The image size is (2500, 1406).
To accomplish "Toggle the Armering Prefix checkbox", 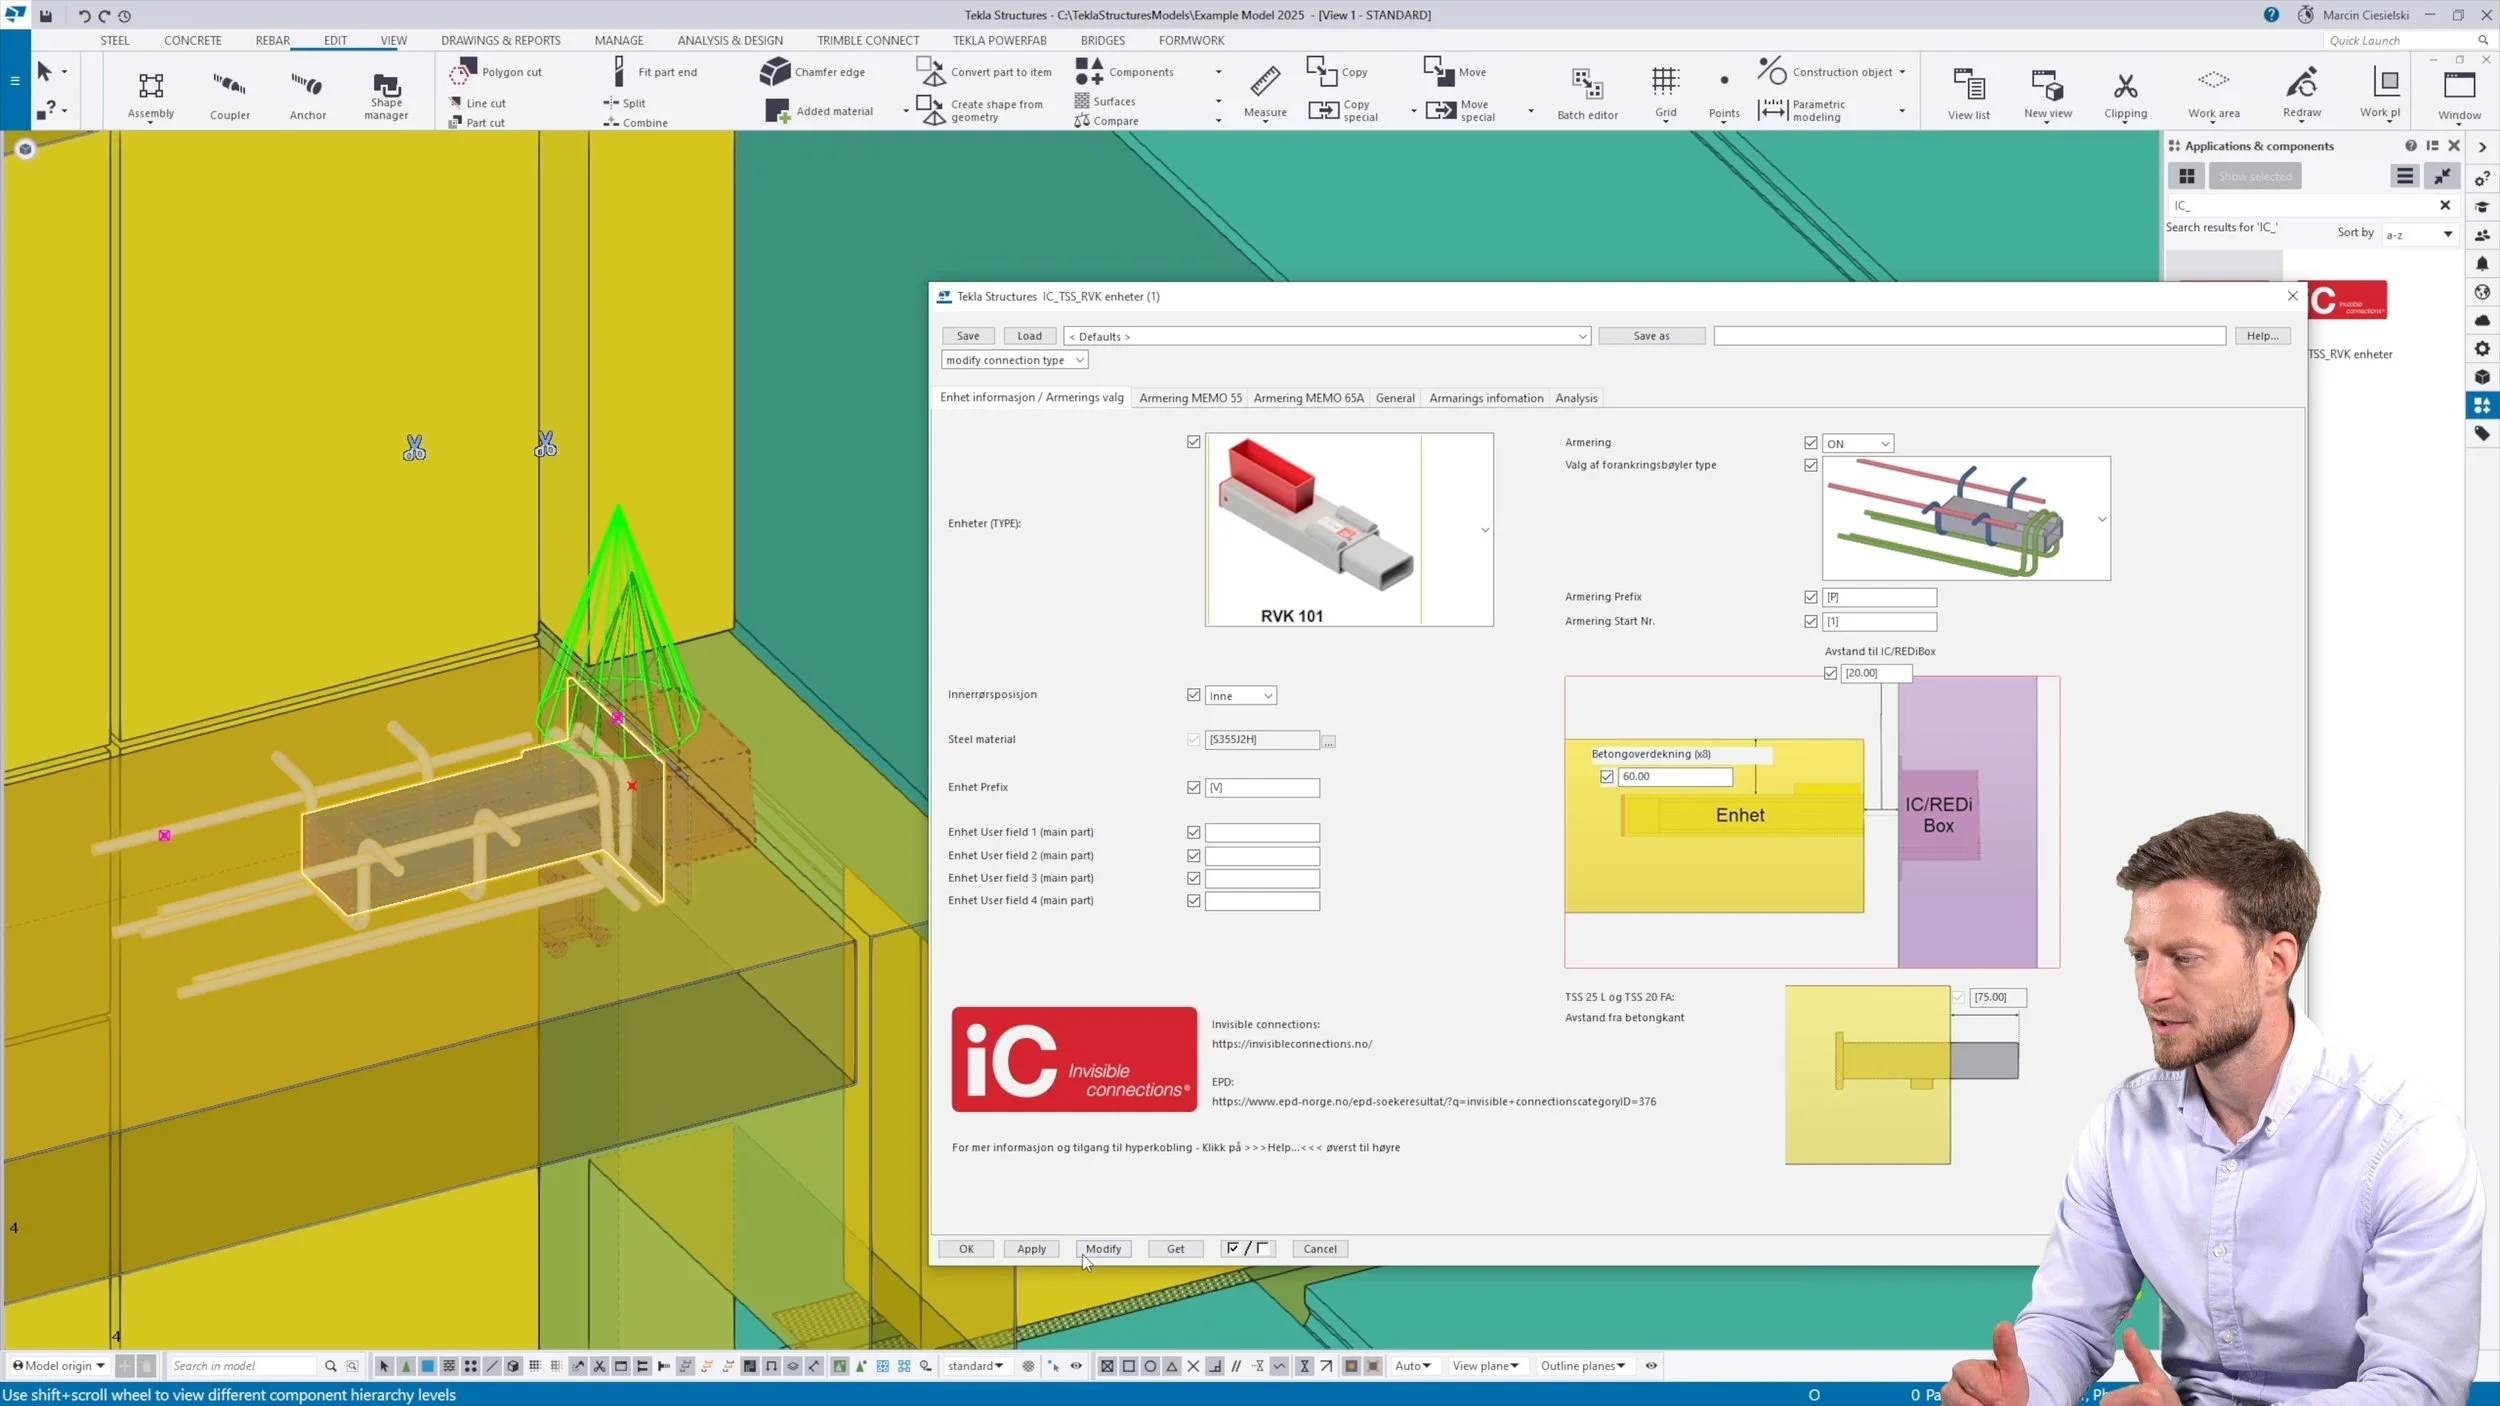I will click(1810, 597).
